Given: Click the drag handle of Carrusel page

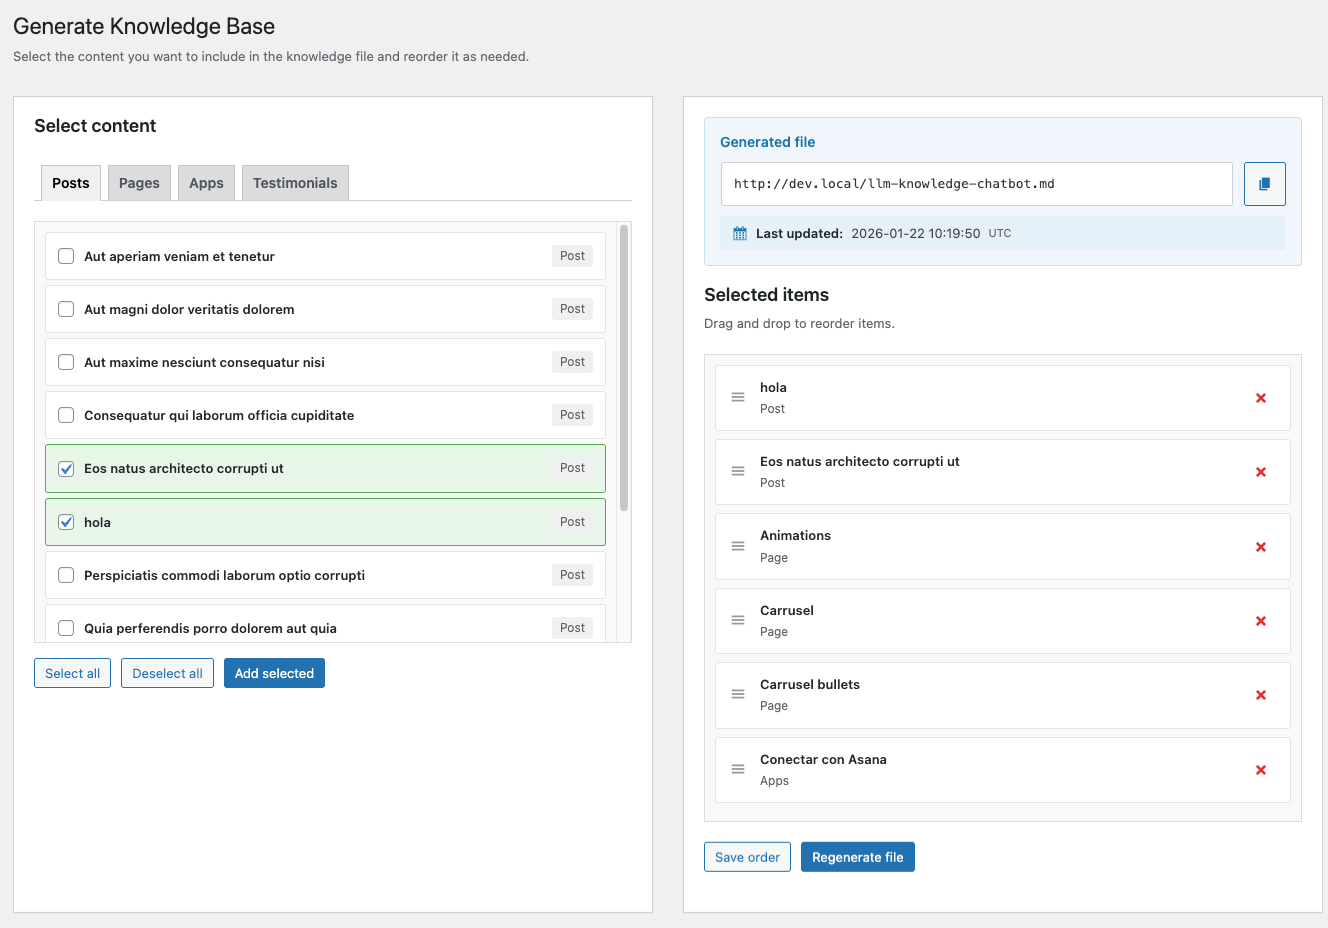Looking at the screenshot, I should (738, 620).
